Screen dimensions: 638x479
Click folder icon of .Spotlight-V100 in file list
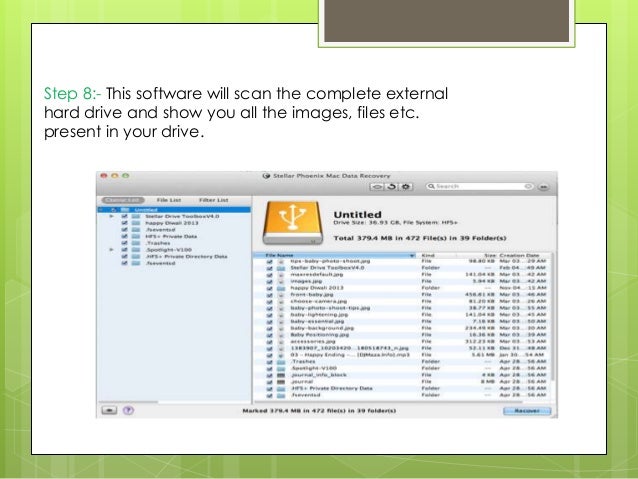[281, 368]
